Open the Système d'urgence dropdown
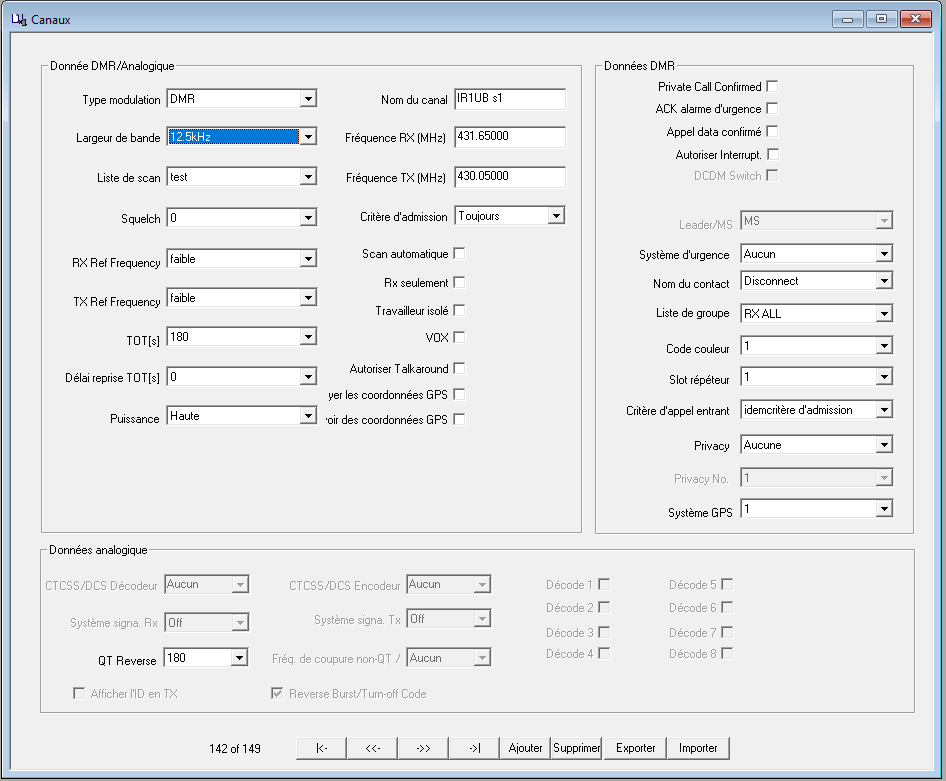Viewport: 946px width, 781px height. coord(884,254)
